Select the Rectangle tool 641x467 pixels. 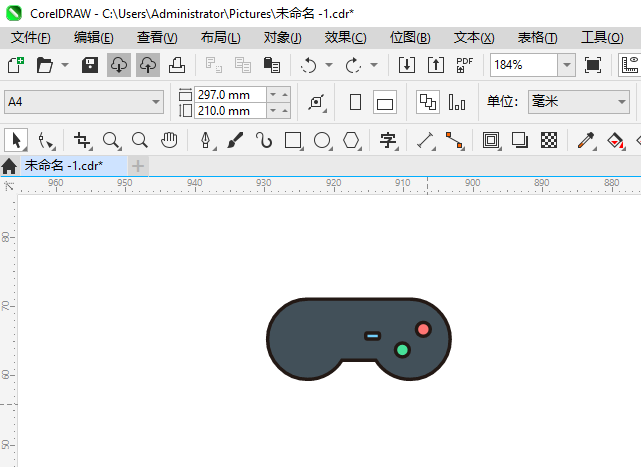click(x=294, y=141)
